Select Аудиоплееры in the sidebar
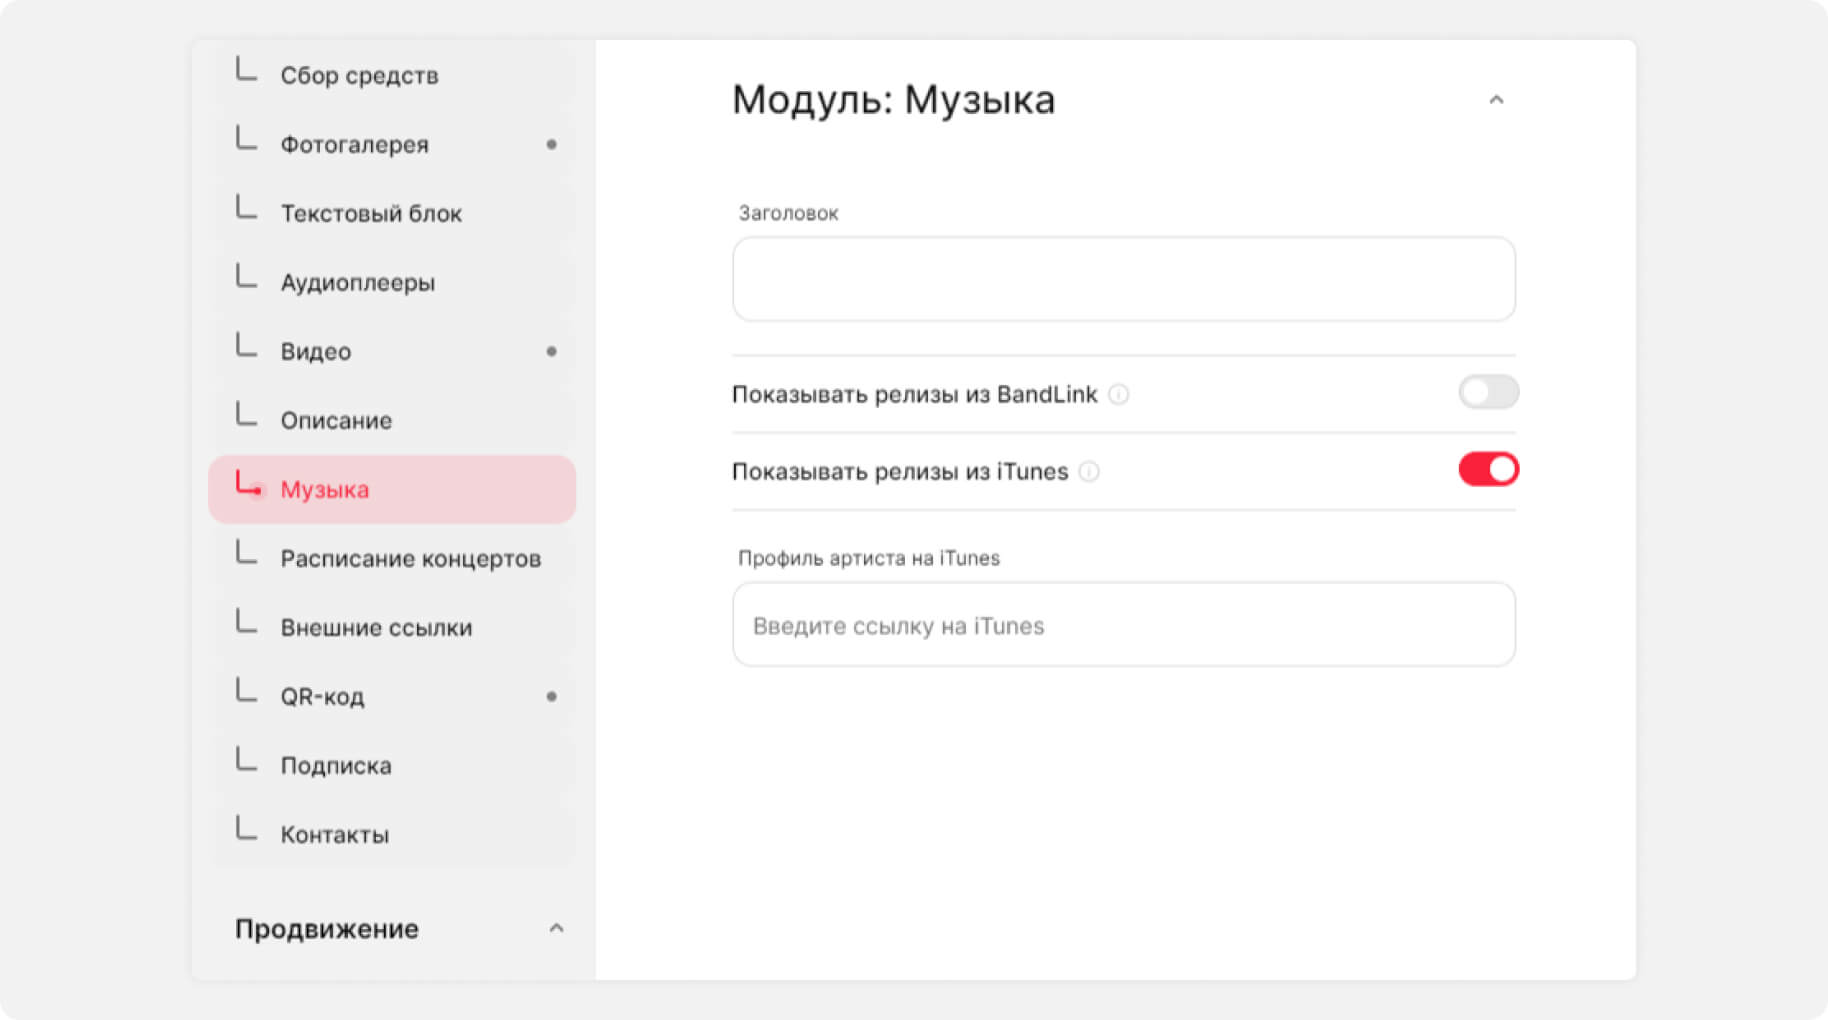This screenshot has height=1020, width=1828. coord(357,283)
